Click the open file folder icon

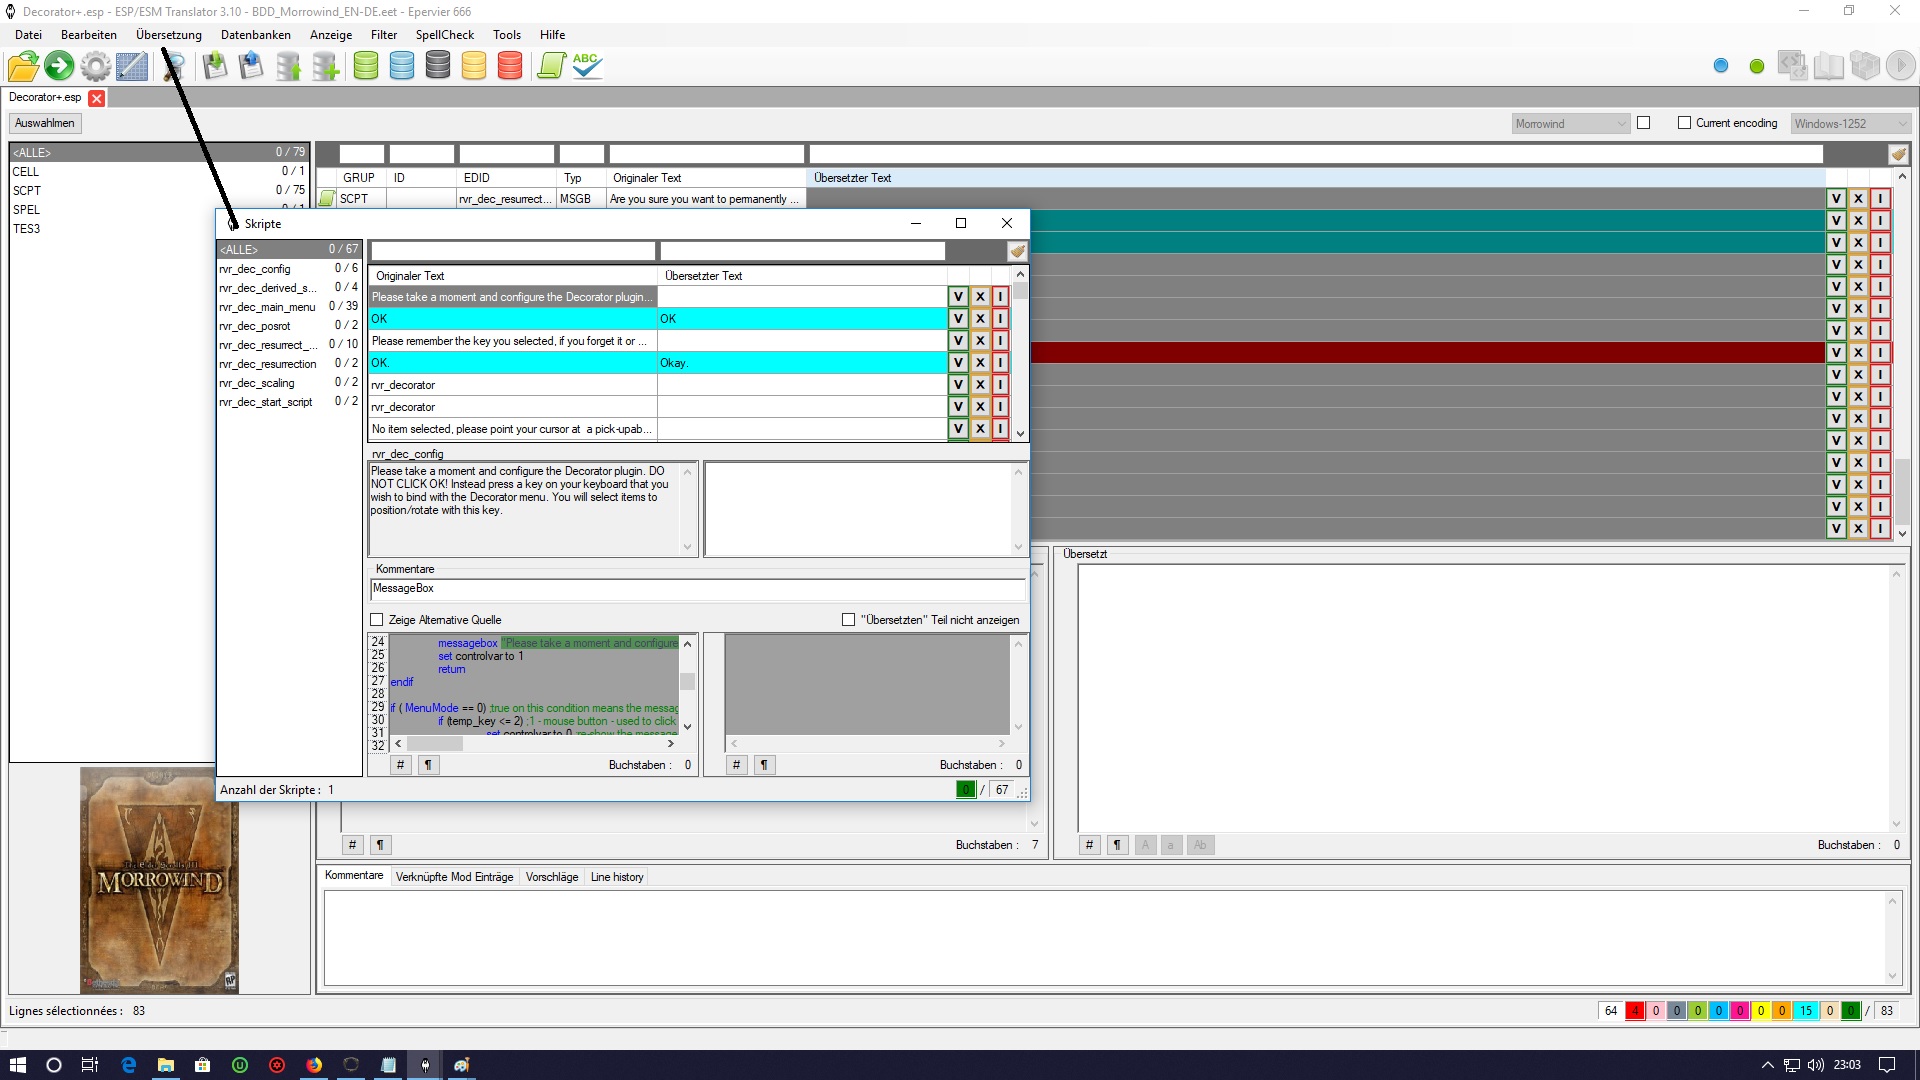[22, 67]
